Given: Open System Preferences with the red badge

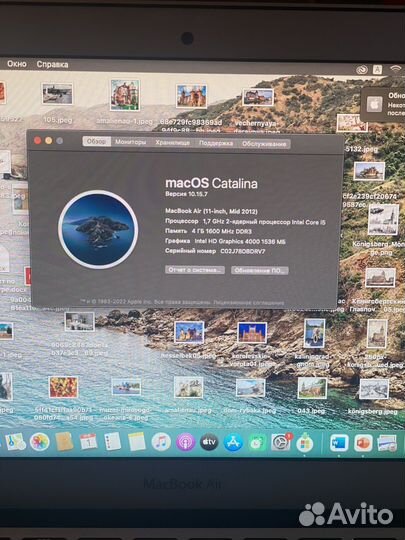Looking at the screenshot, I should [281, 442].
